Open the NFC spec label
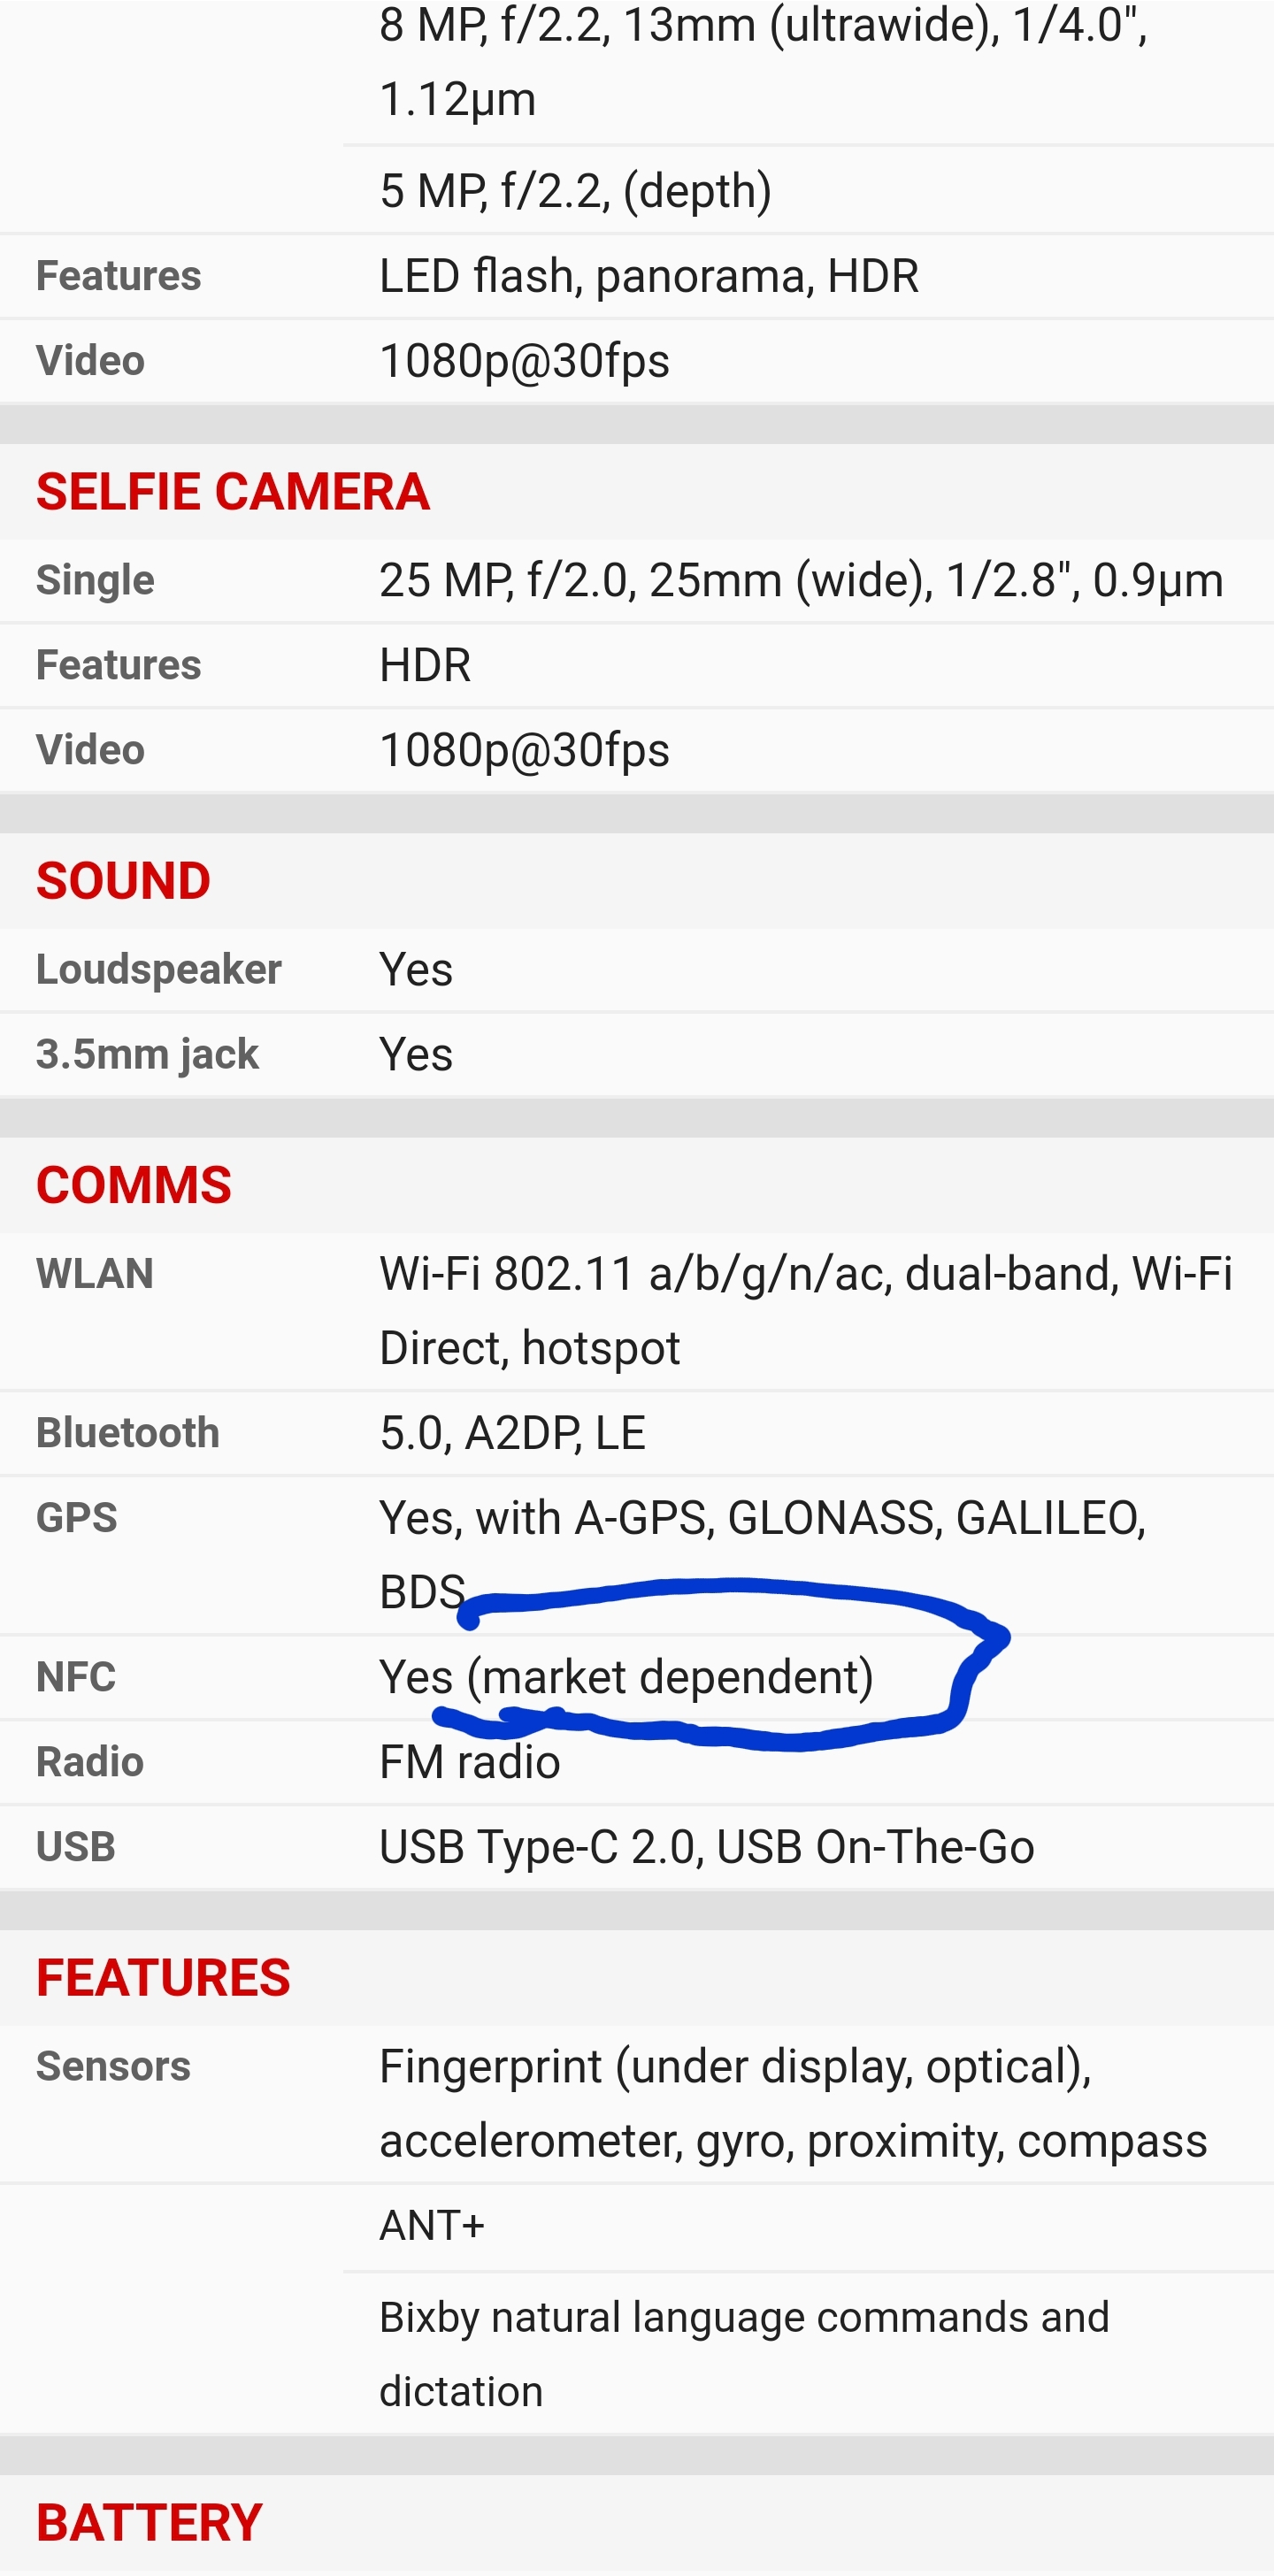The image size is (1274, 2576). tap(76, 1677)
